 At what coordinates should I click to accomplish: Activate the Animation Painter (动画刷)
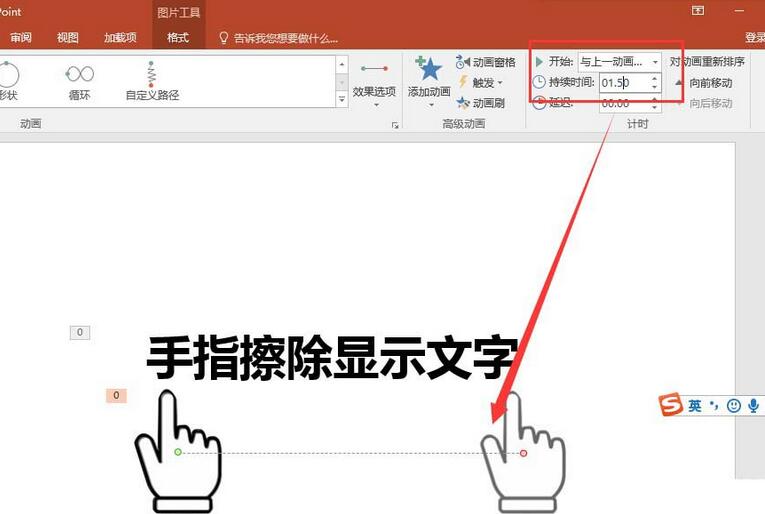[481, 103]
